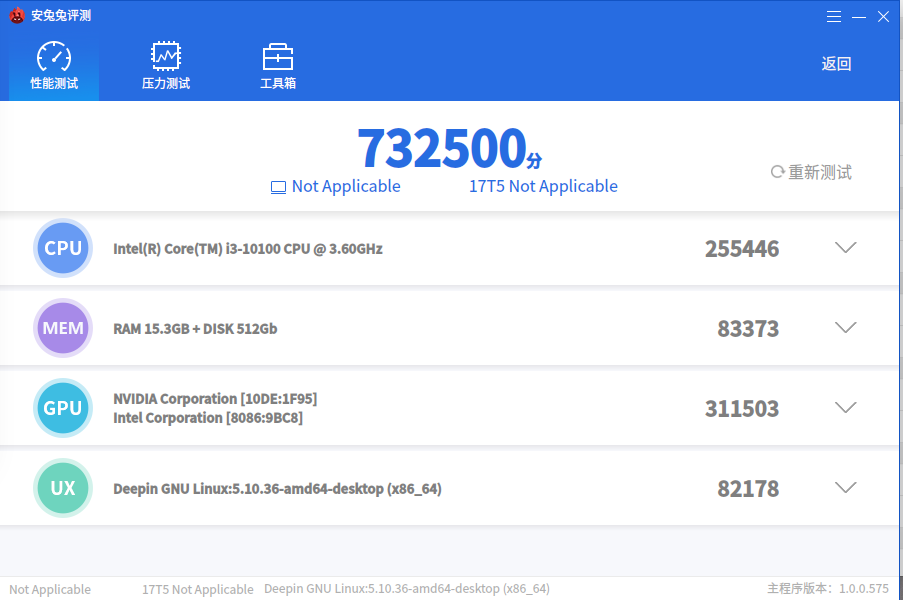The width and height of the screenshot is (903, 600).
Task: Click the cyan GPU circle icon
Action: pyautogui.click(x=63, y=408)
